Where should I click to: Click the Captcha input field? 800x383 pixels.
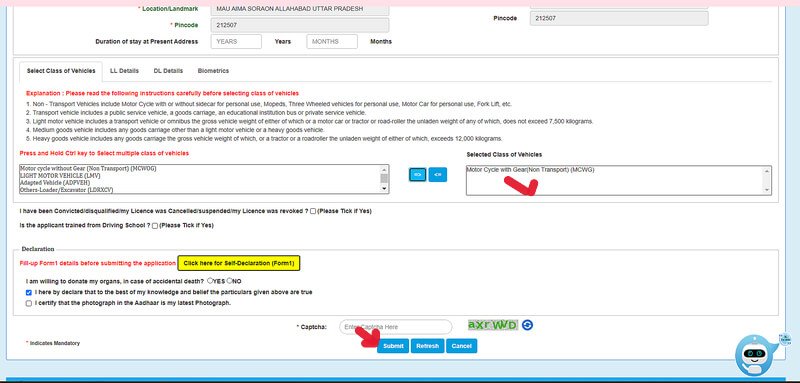point(395,327)
